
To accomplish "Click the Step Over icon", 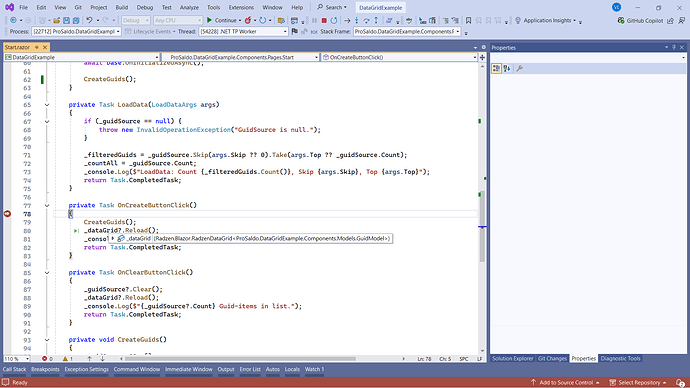I will point(366,20).
